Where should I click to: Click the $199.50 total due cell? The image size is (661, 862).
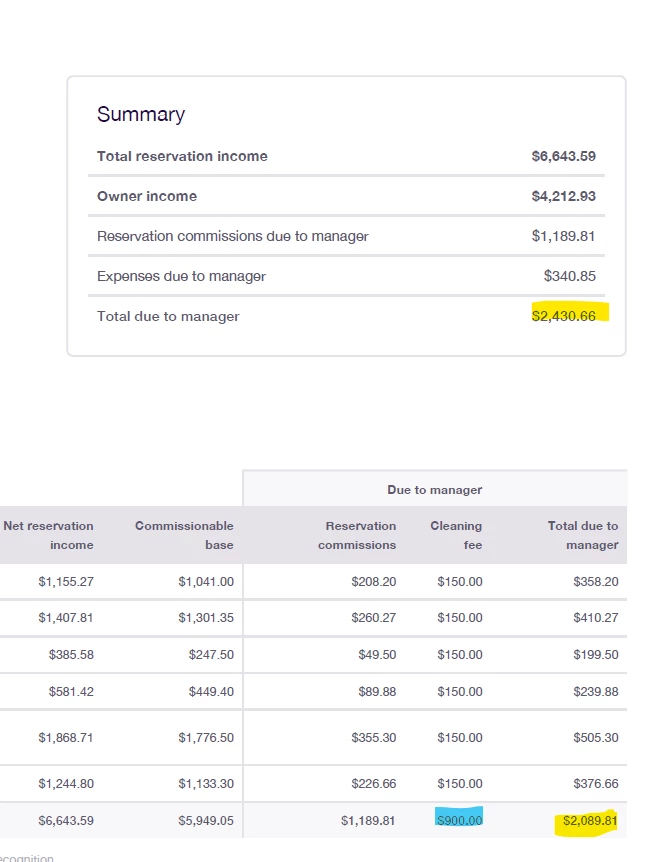[596, 654]
